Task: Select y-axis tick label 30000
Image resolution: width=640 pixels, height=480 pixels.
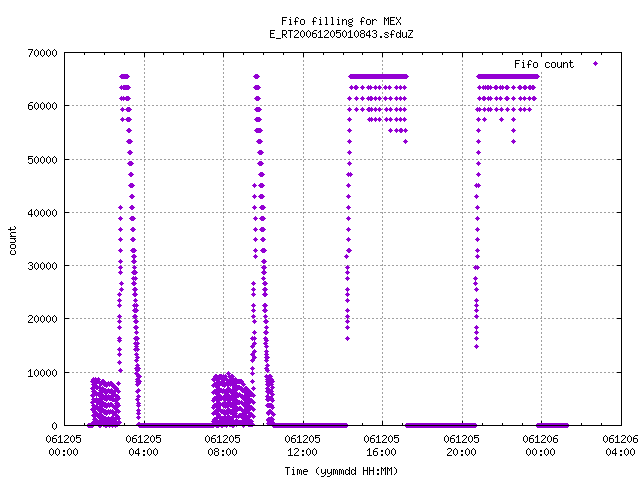Action: (x=42, y=266)
